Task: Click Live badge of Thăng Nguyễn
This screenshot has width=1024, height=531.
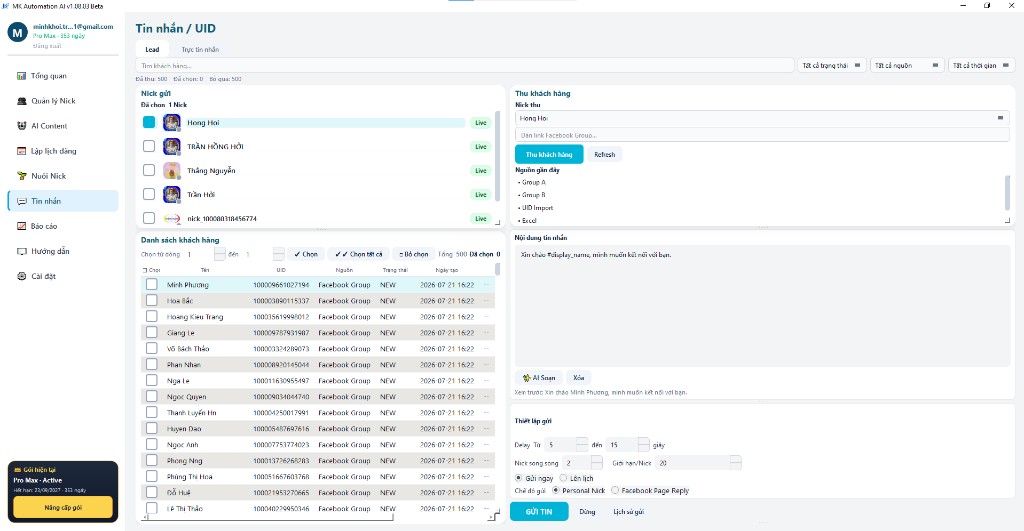Action: click(x=481, y=170)
